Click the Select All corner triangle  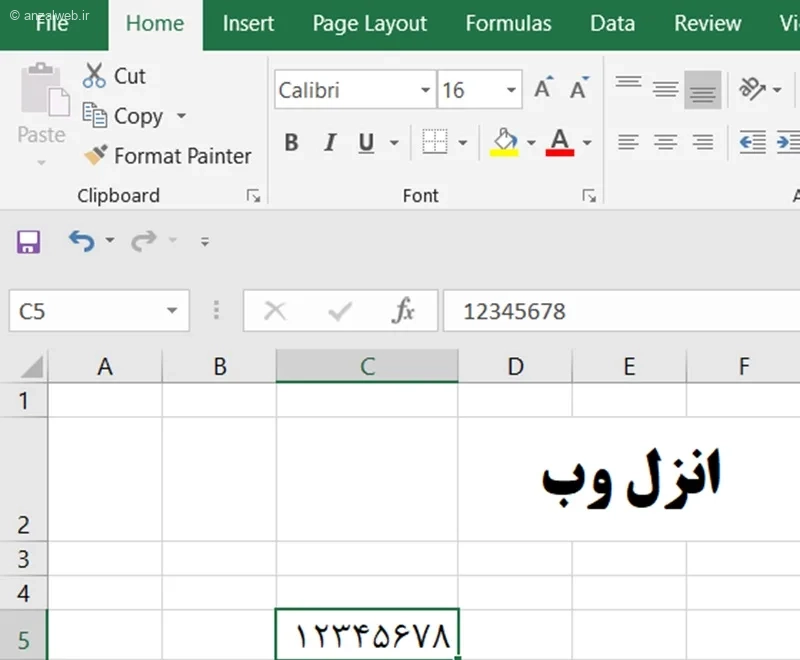point(32,367)
